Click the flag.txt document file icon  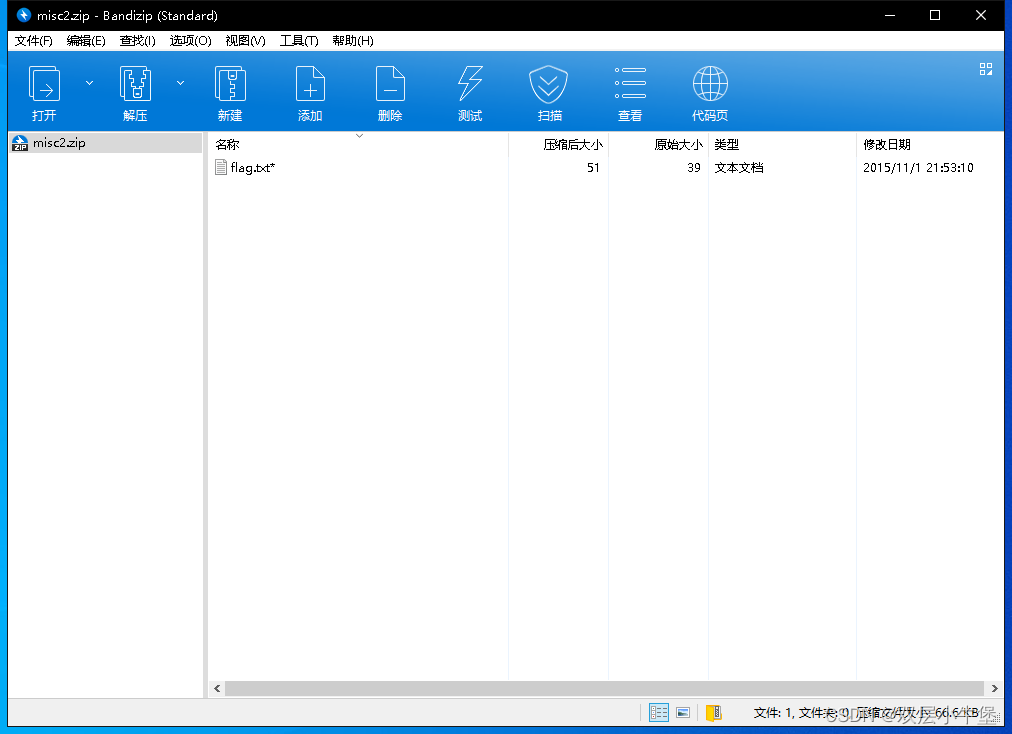coord(221,168)
